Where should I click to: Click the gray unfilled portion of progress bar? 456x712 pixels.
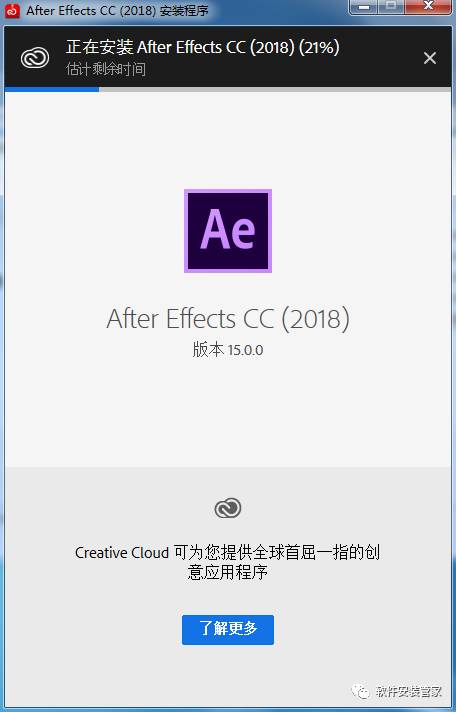275,89
